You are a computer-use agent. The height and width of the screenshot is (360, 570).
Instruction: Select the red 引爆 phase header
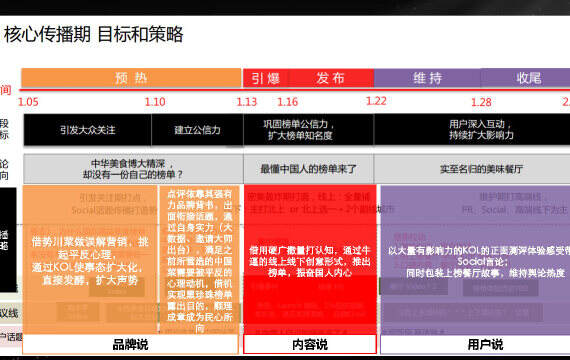click(x=266, y=78)
